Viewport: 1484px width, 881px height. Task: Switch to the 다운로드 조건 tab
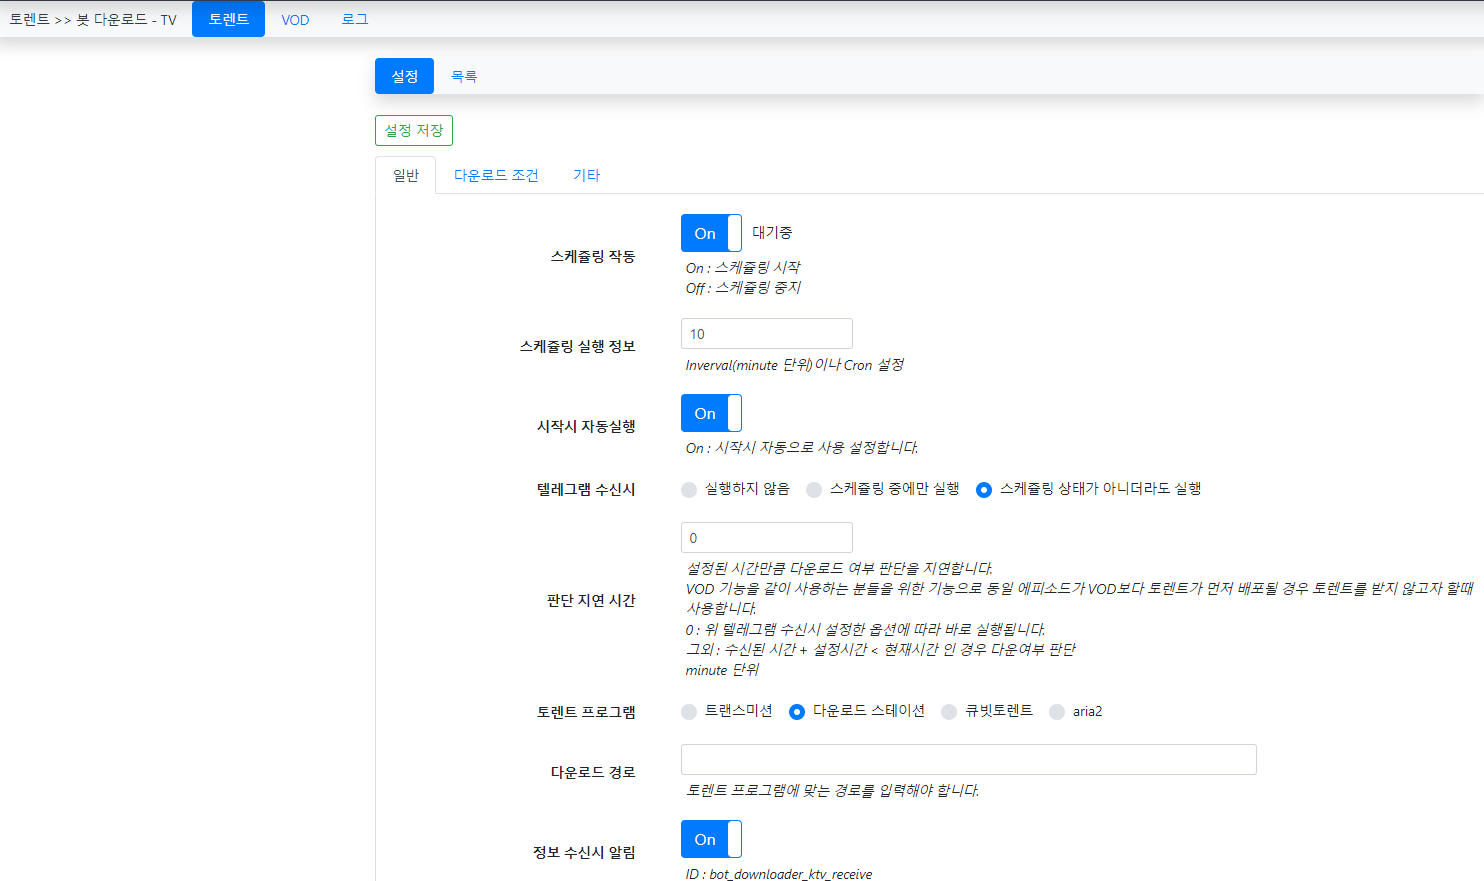(496, 175)
